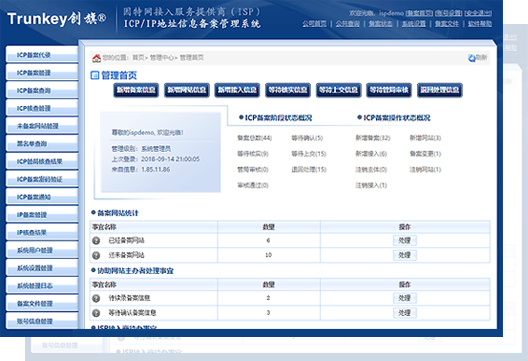Click the 新增接入信息 button

coord(237,90)
